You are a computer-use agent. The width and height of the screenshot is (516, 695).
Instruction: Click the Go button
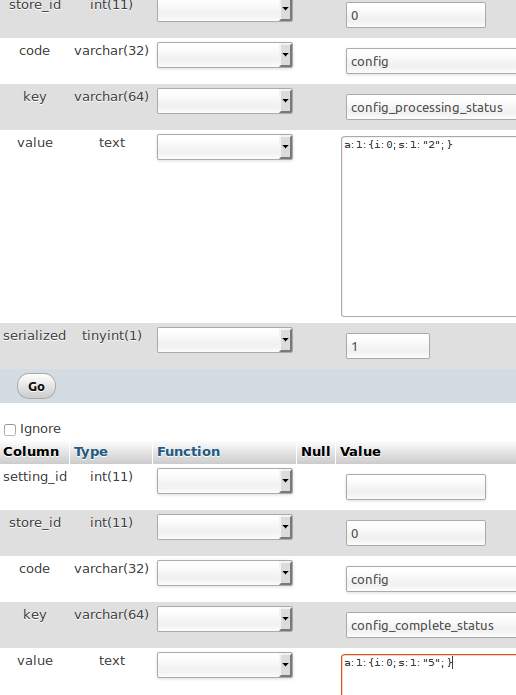point(36,386)
